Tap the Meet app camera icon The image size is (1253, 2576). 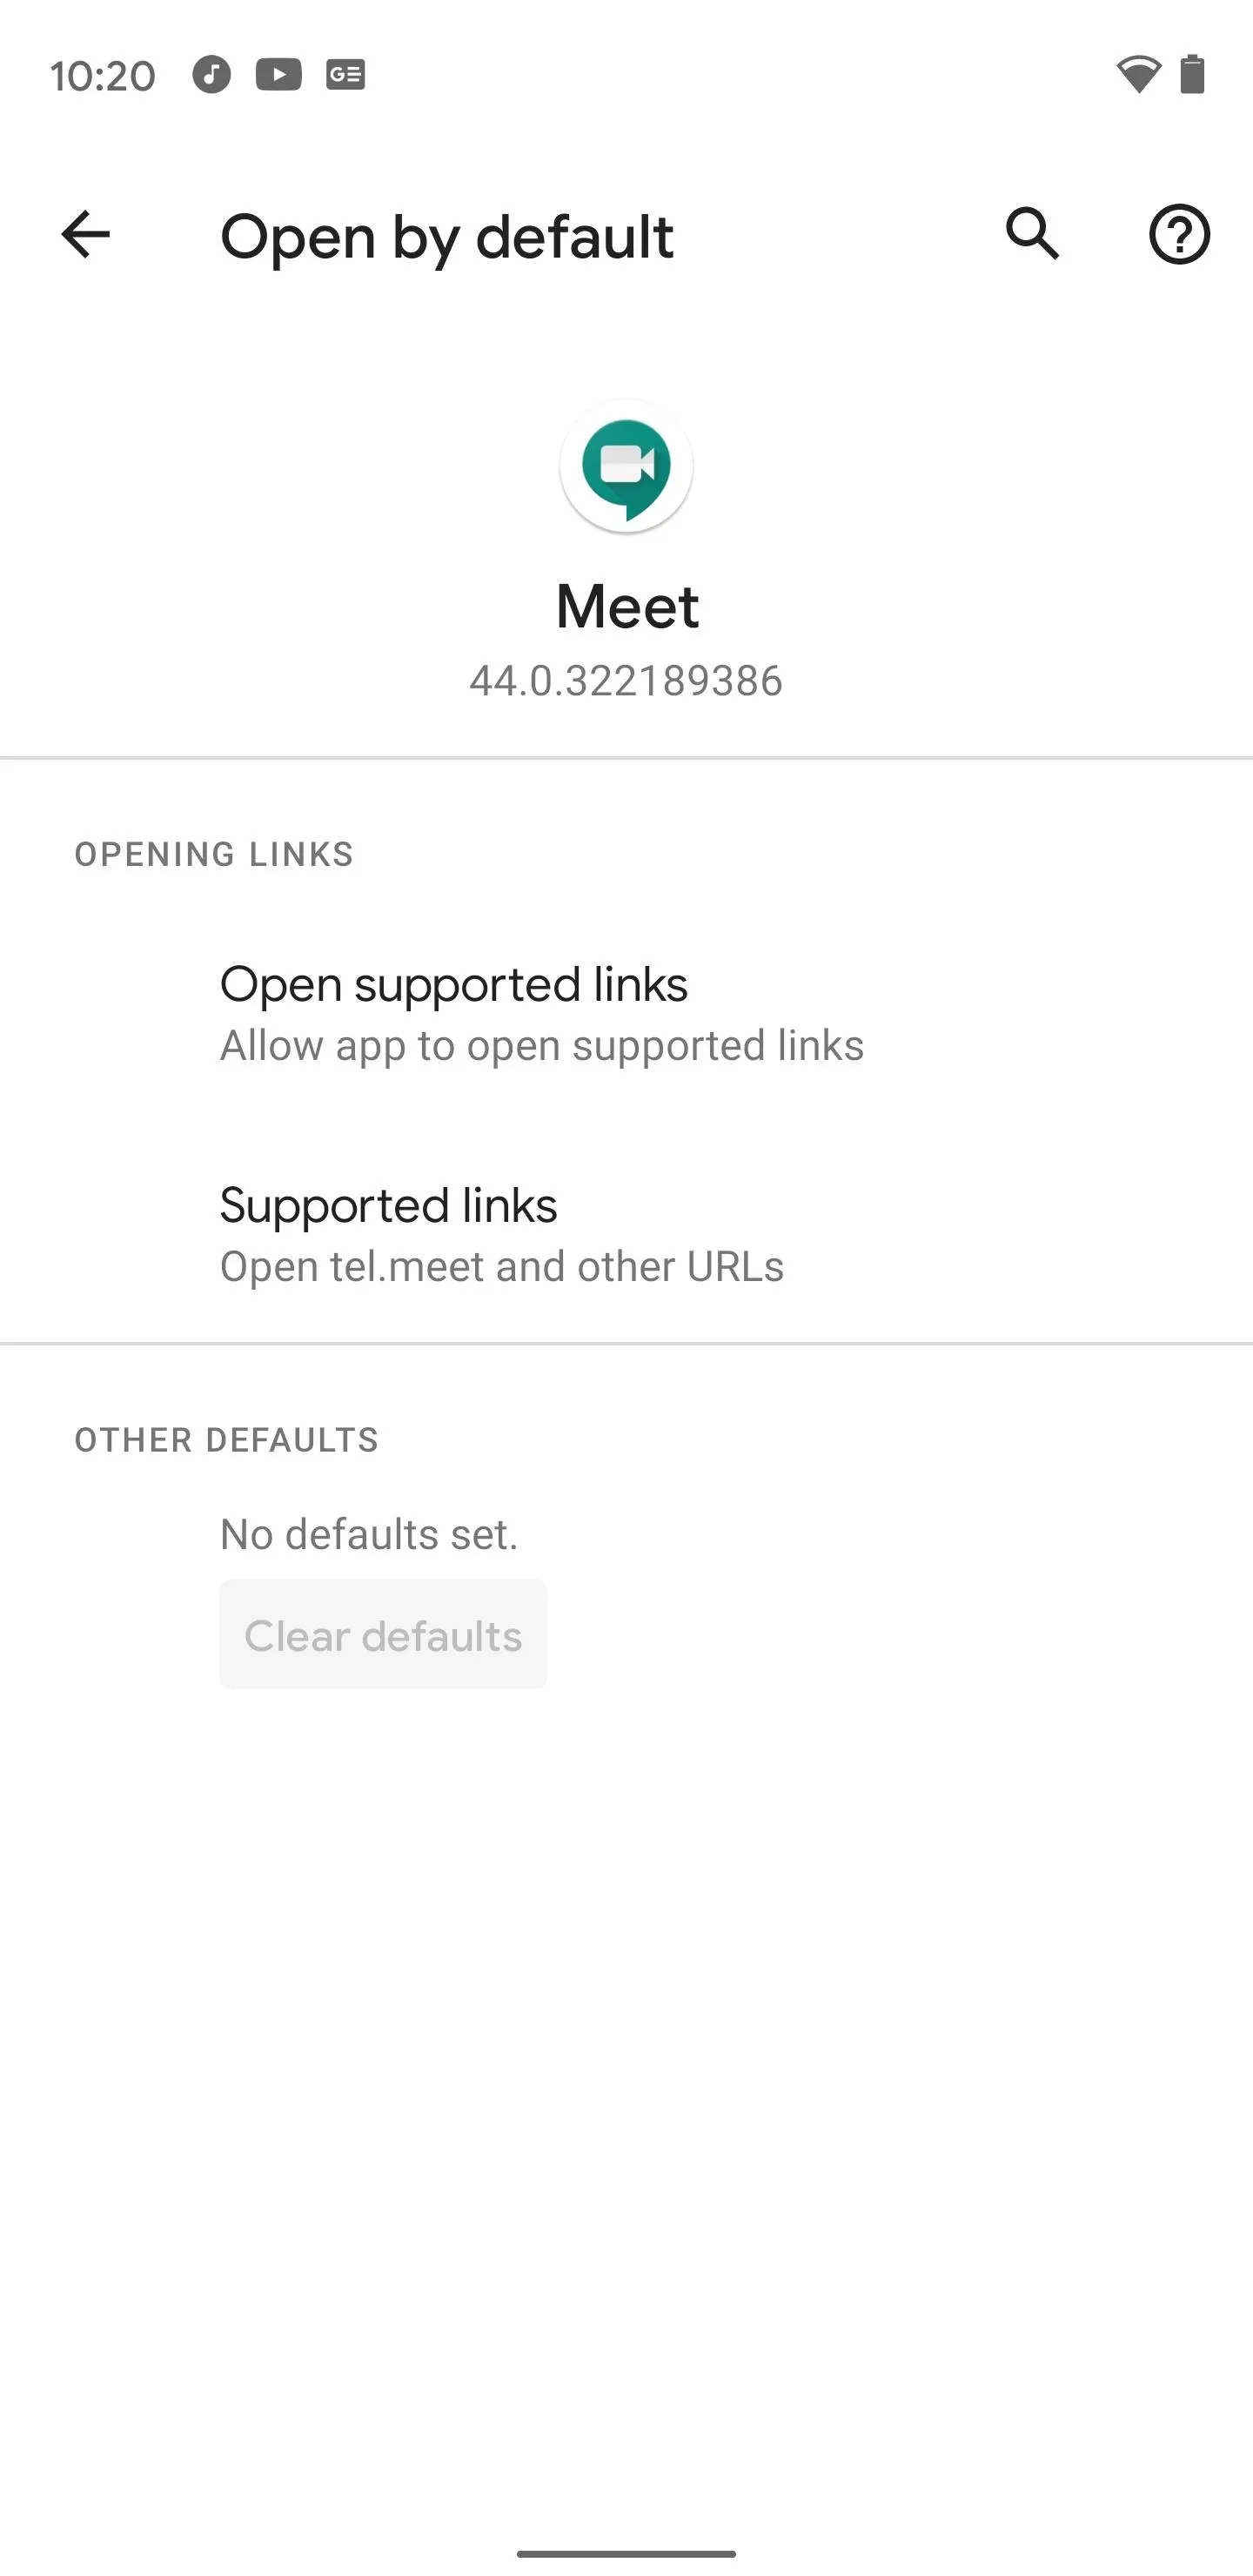[x=626, y=467]
